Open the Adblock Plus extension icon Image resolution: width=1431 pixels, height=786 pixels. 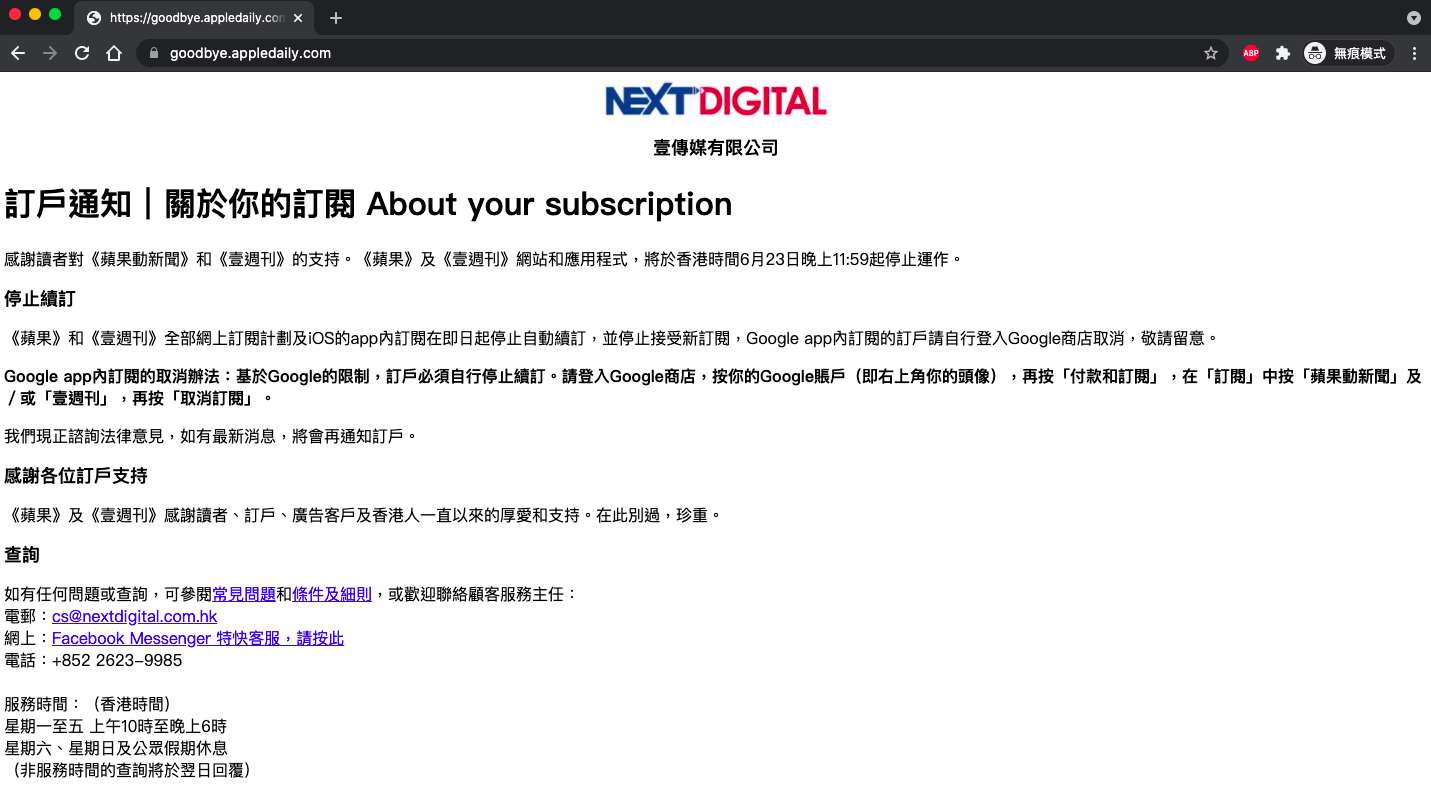coord(1251,53)
